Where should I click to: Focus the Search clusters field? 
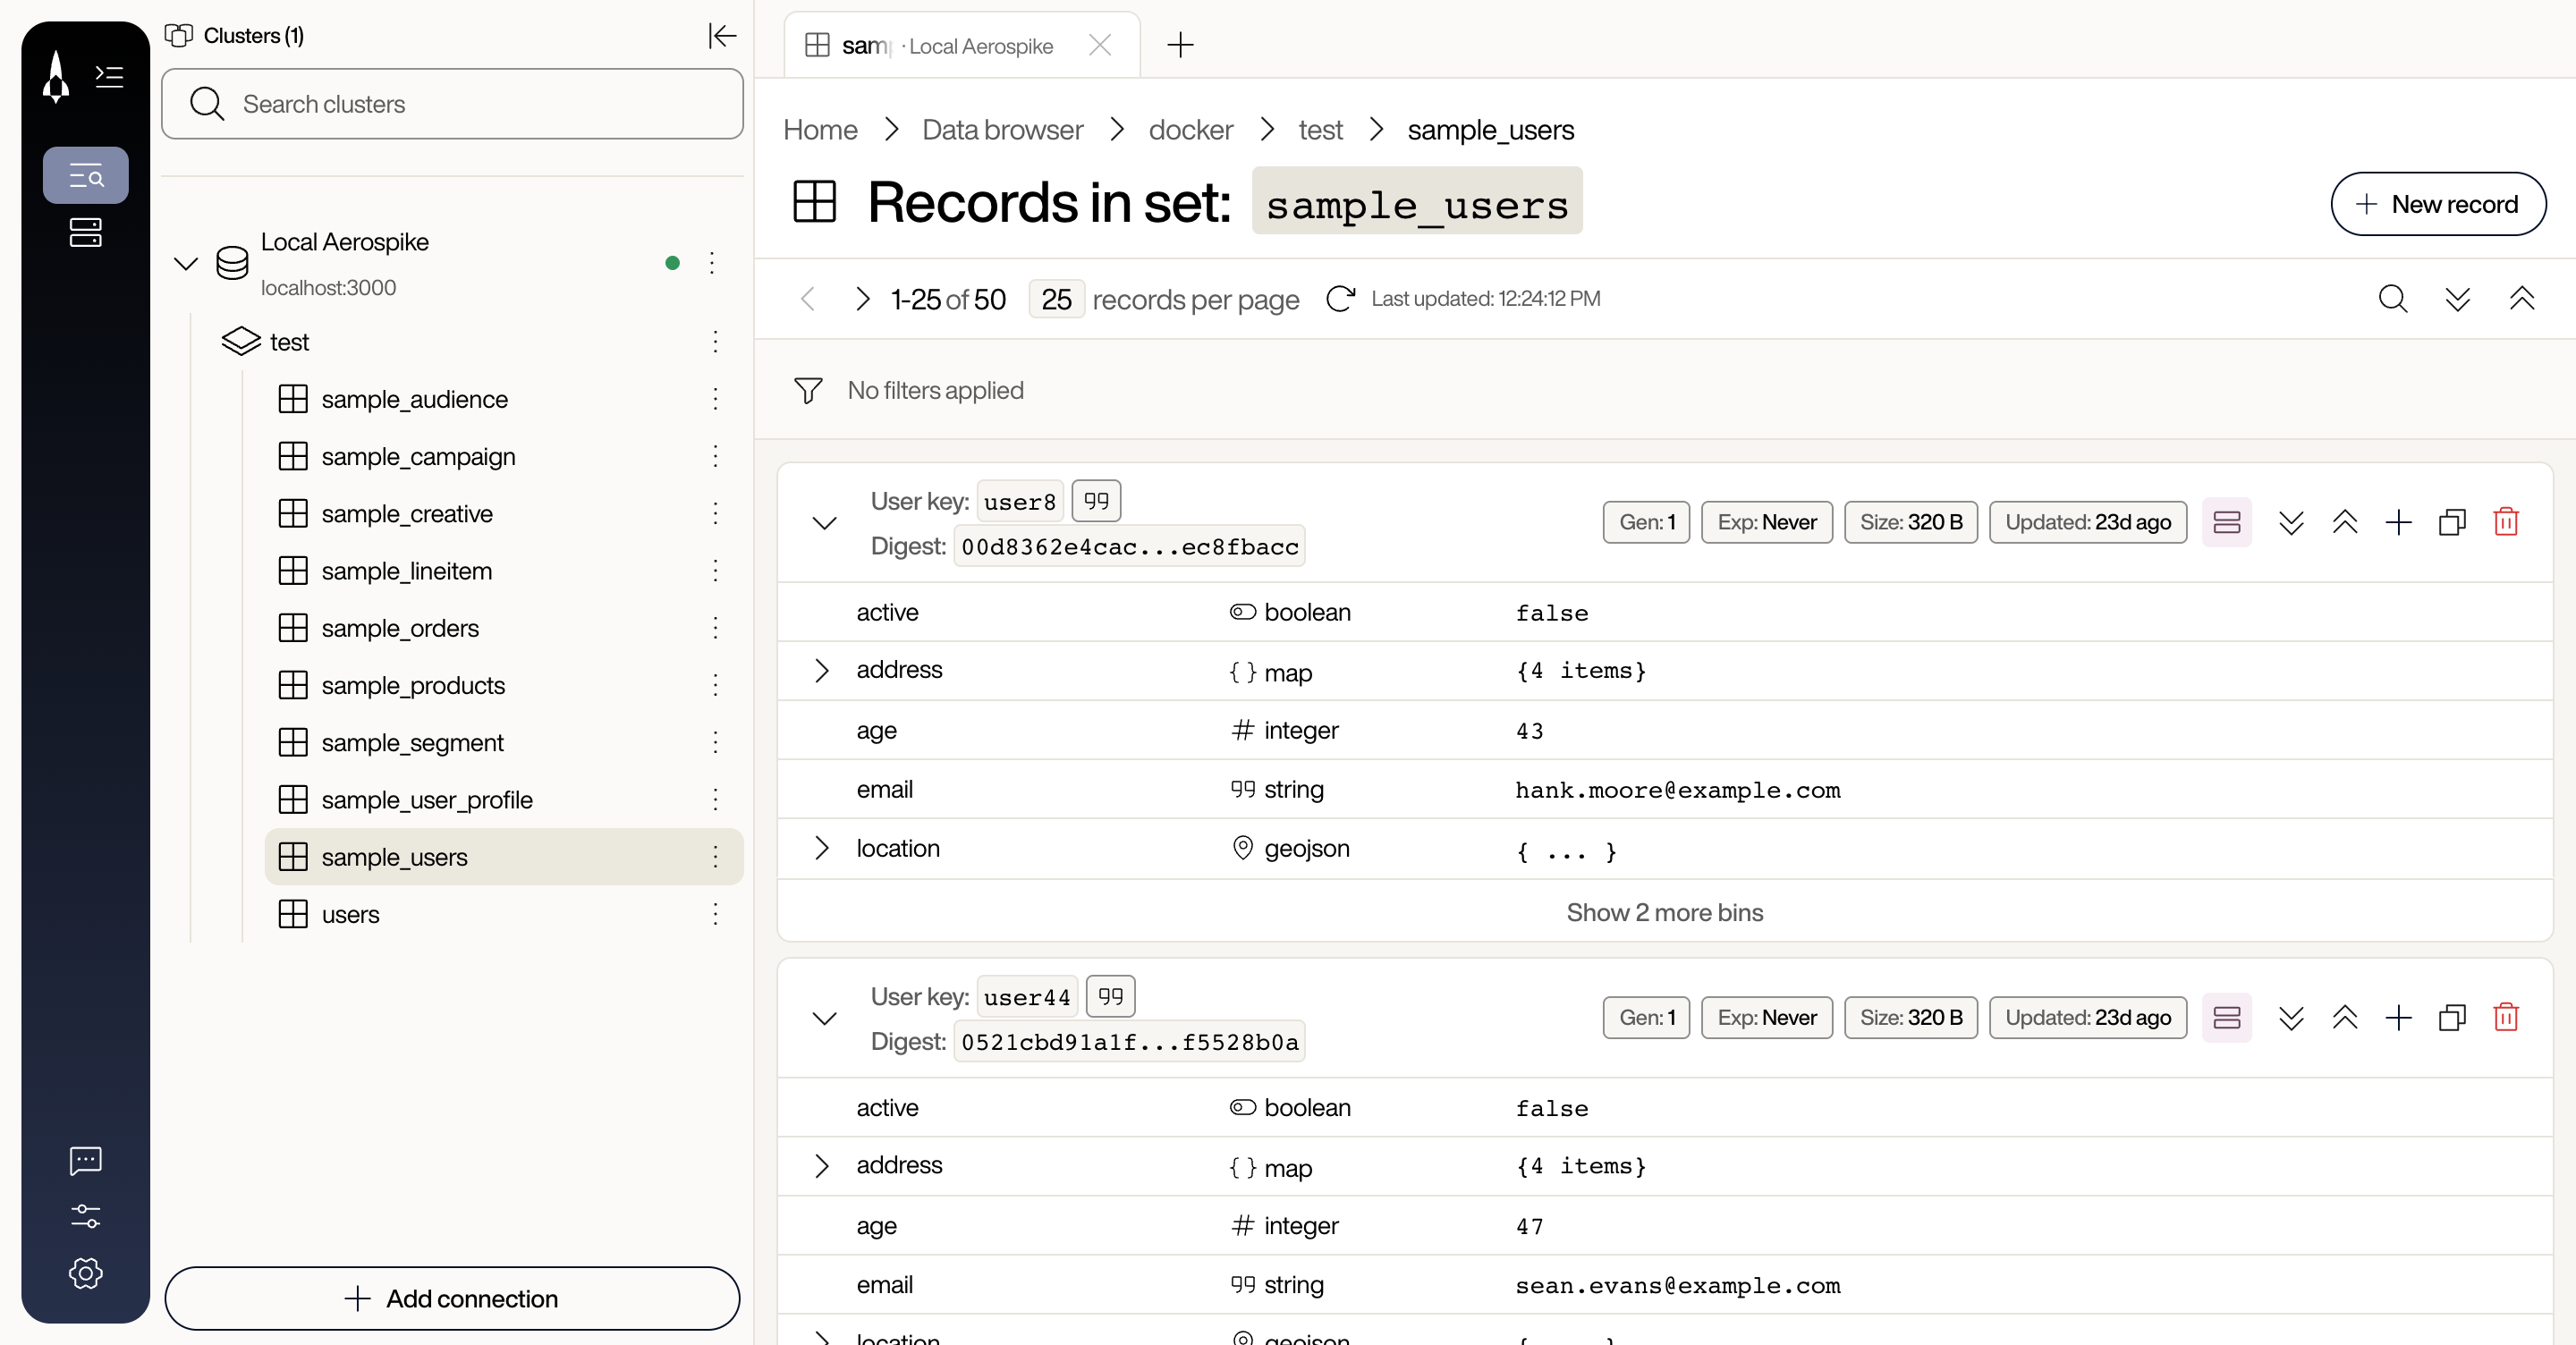pos(452,104)
